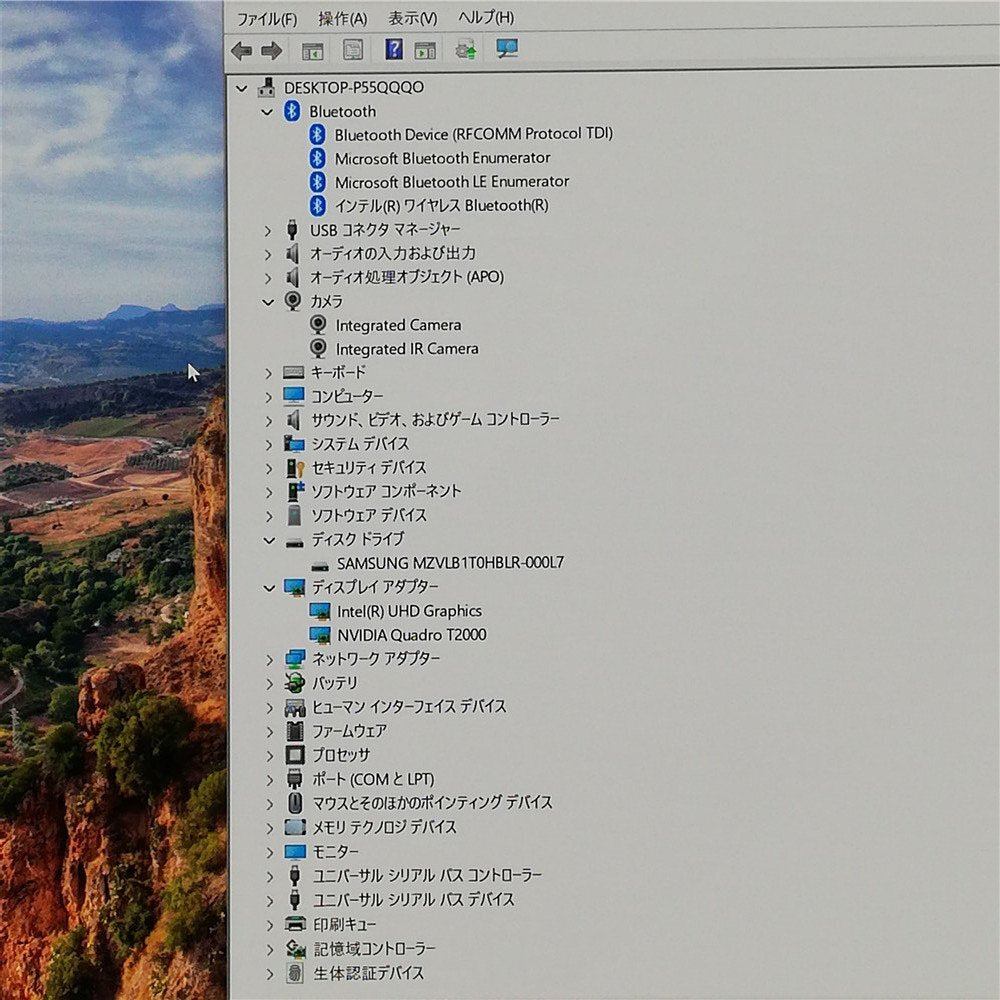
Task: Select SAMSUNG MZVLB1T0HBLR-000L7 disk drive
Action: [450, 563]
